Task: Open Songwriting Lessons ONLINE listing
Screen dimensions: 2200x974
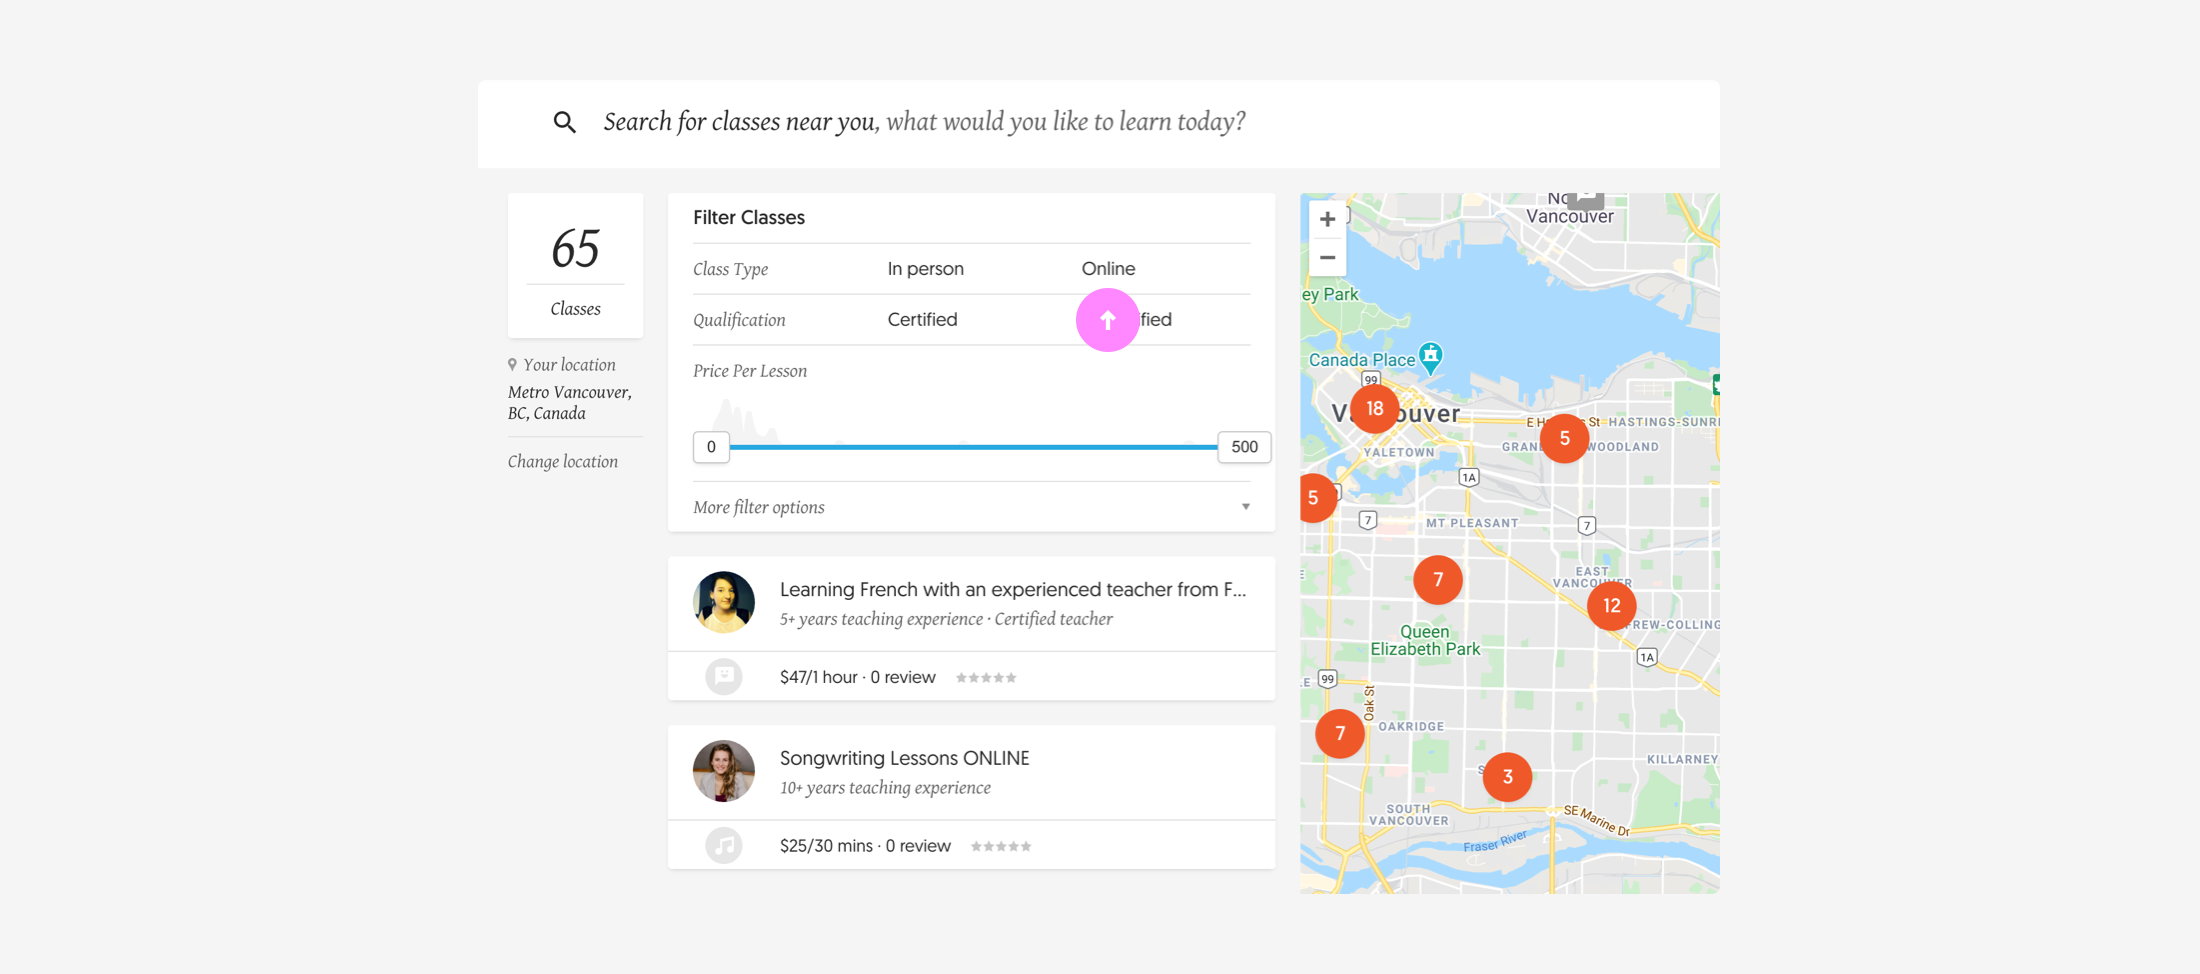Action: (904, 759)
